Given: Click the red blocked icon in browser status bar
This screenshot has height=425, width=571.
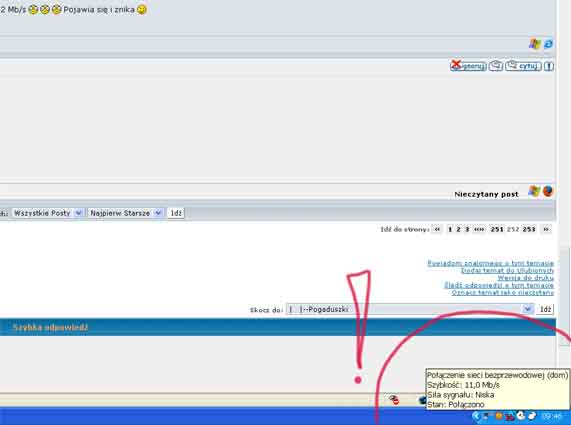Looking at the screenshot, I should [394, 400].
